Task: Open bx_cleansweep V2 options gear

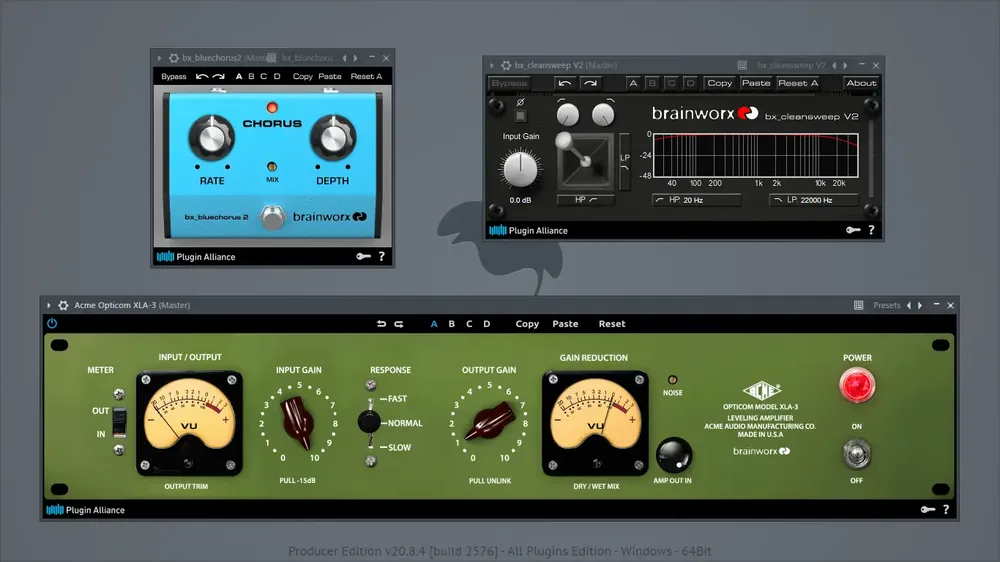Action: (x=506, y=65)
